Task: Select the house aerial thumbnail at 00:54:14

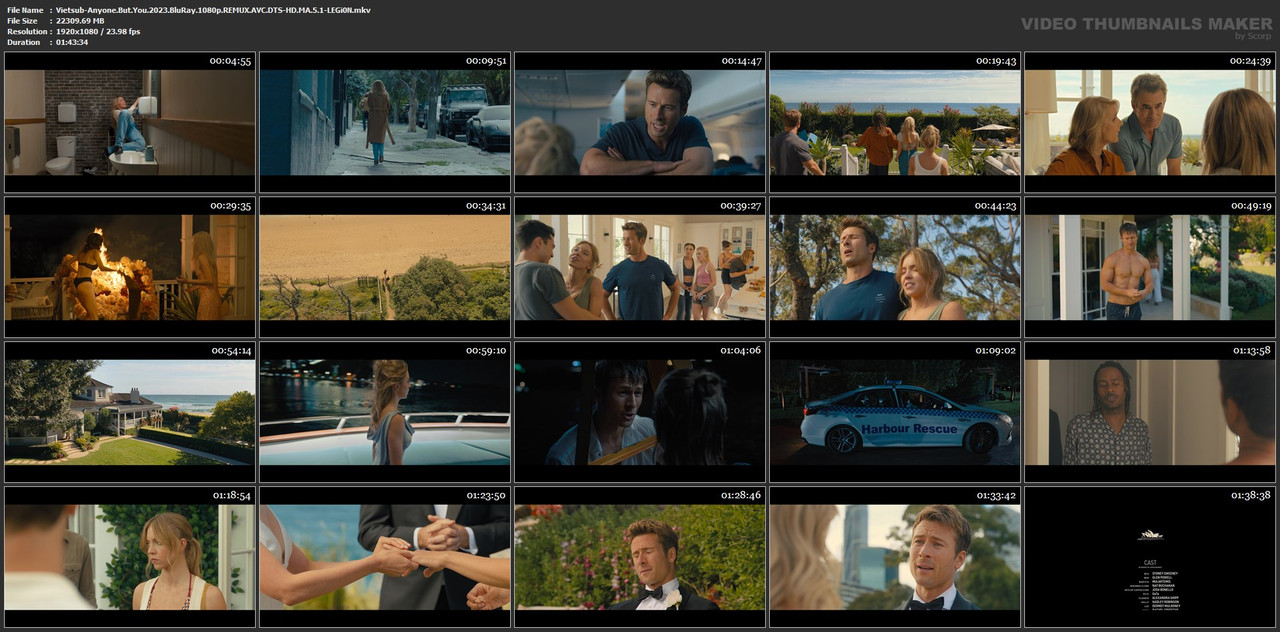Action: 130,412
